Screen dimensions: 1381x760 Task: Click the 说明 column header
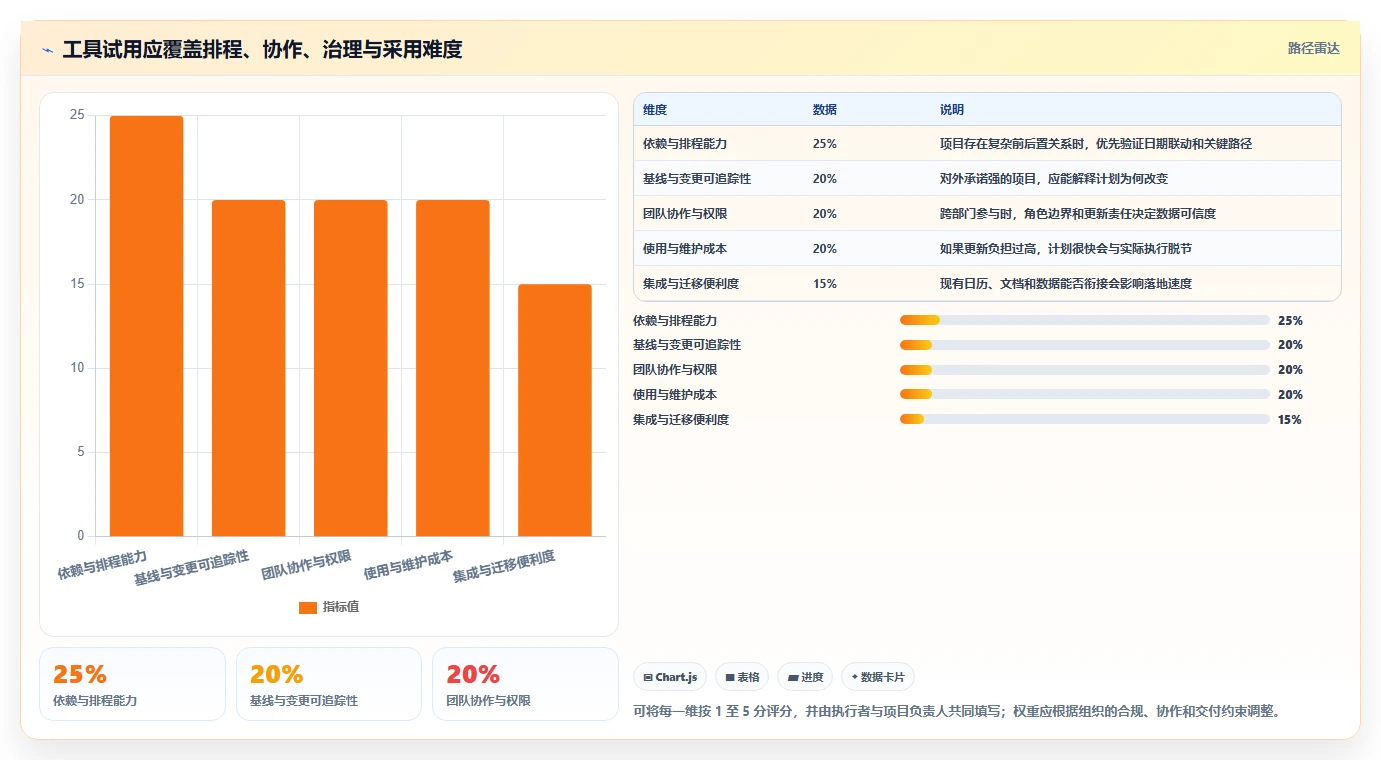click(x=952, y=110)
